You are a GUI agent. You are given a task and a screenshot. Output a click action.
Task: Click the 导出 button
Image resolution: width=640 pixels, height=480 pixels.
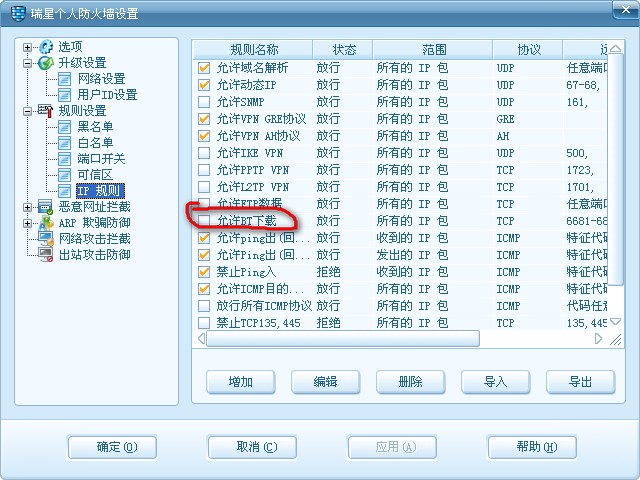[580, 382]
